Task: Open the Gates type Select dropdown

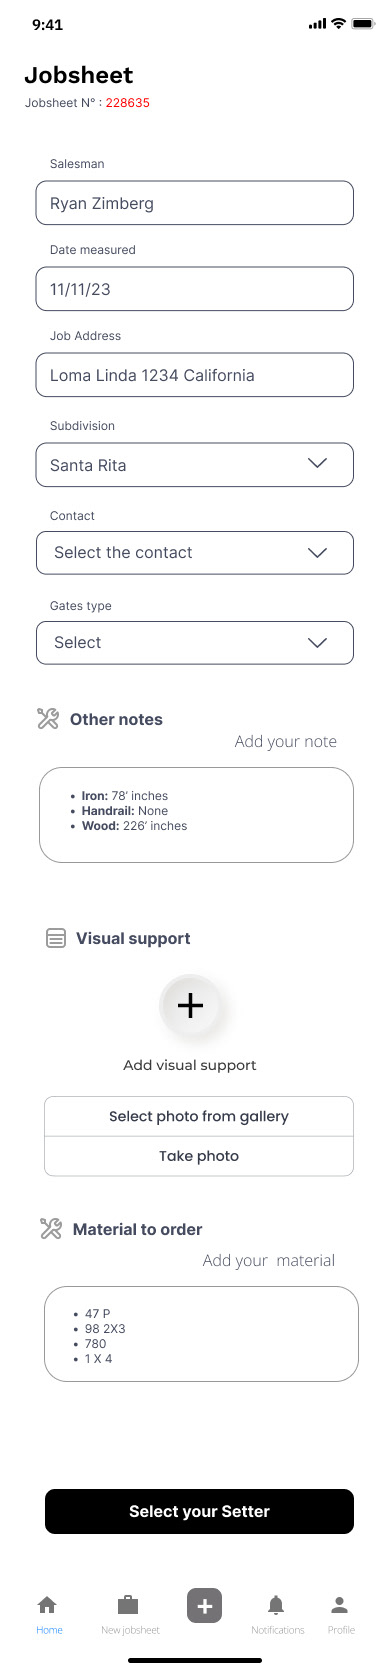Action: point(195,642)
